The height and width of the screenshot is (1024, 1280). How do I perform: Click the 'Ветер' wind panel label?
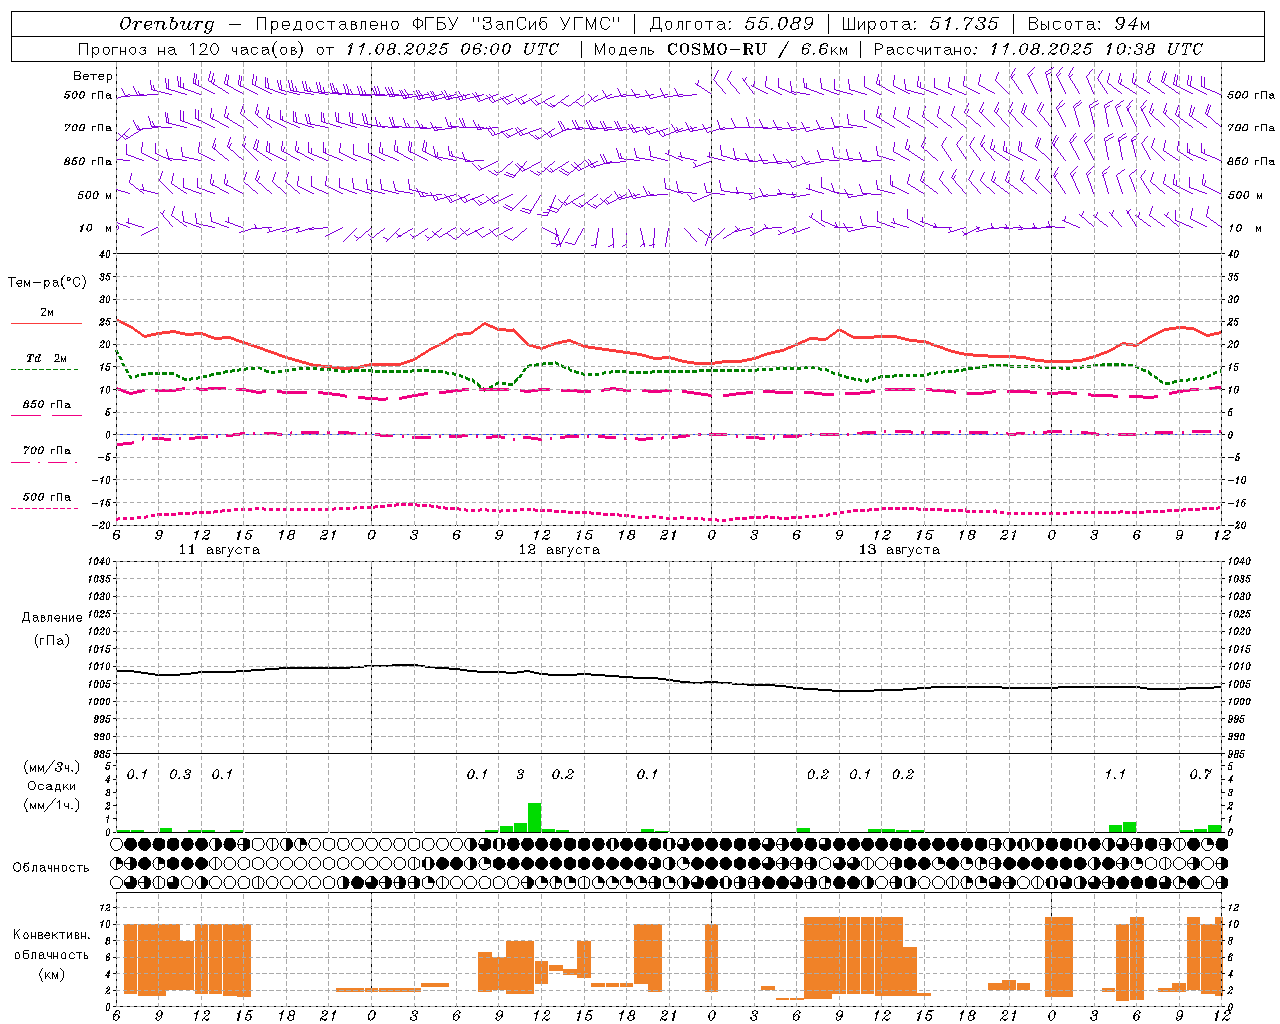[93, 76]
